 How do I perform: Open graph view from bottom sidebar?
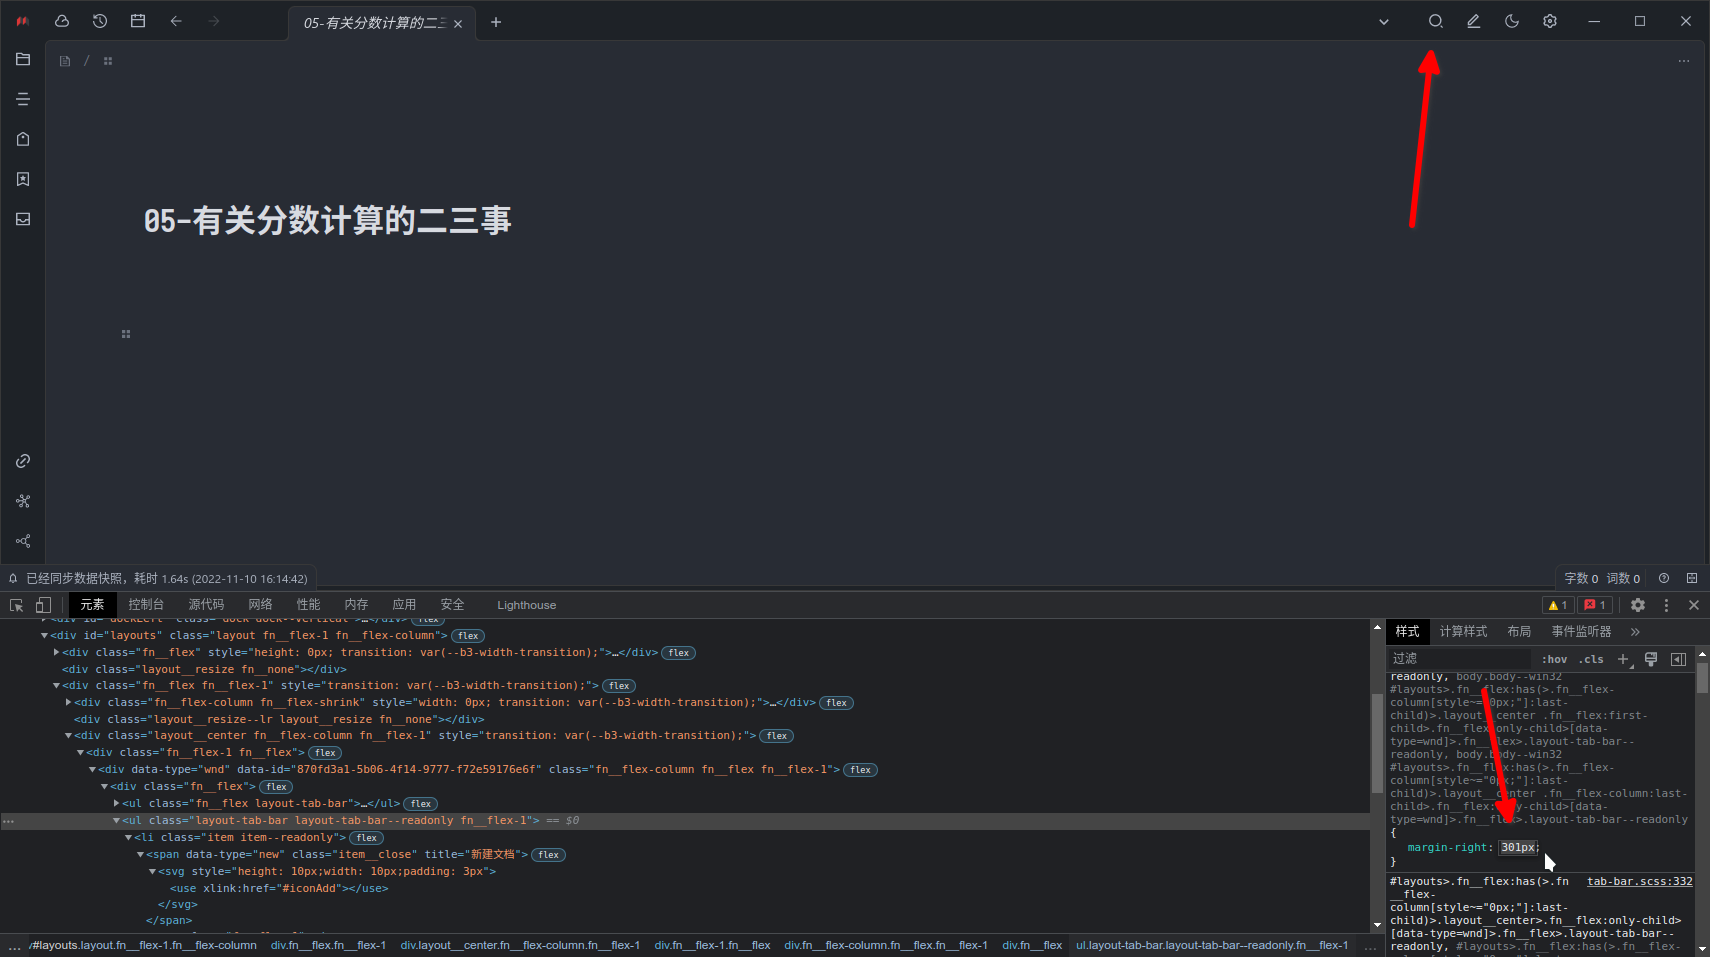tap(22, 501)
